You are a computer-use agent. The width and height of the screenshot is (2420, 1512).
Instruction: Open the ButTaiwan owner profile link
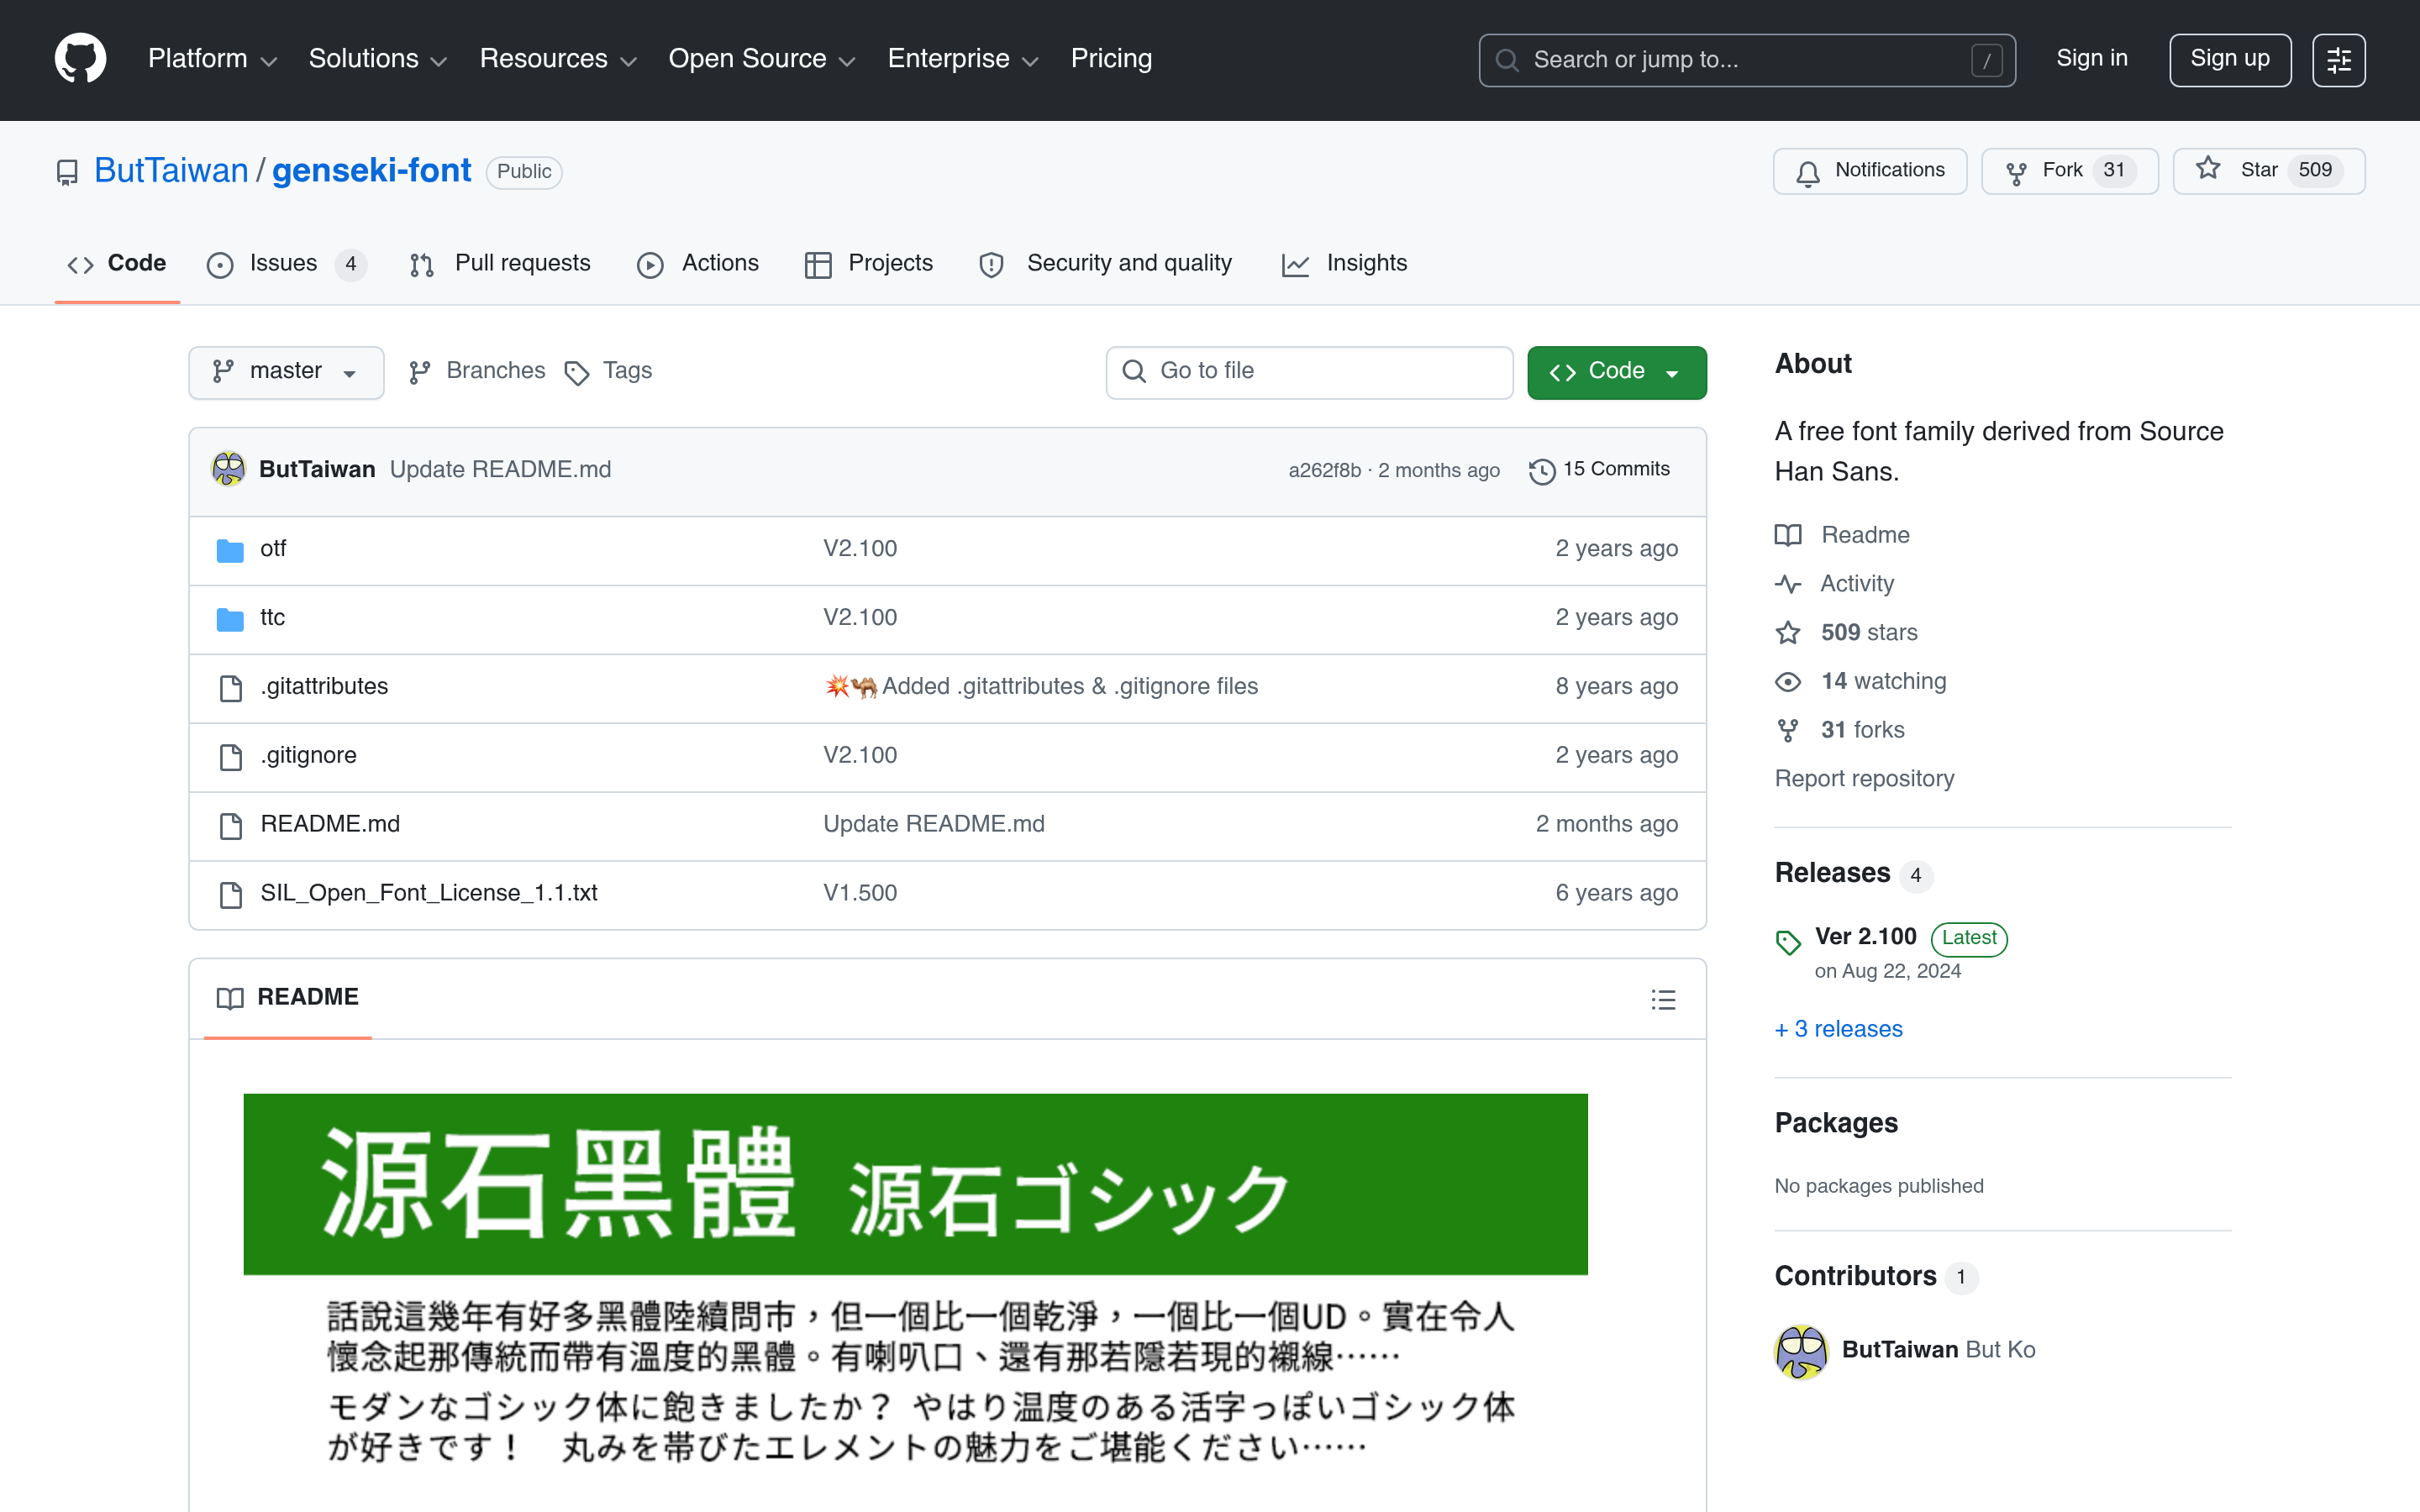pos(171,171)
